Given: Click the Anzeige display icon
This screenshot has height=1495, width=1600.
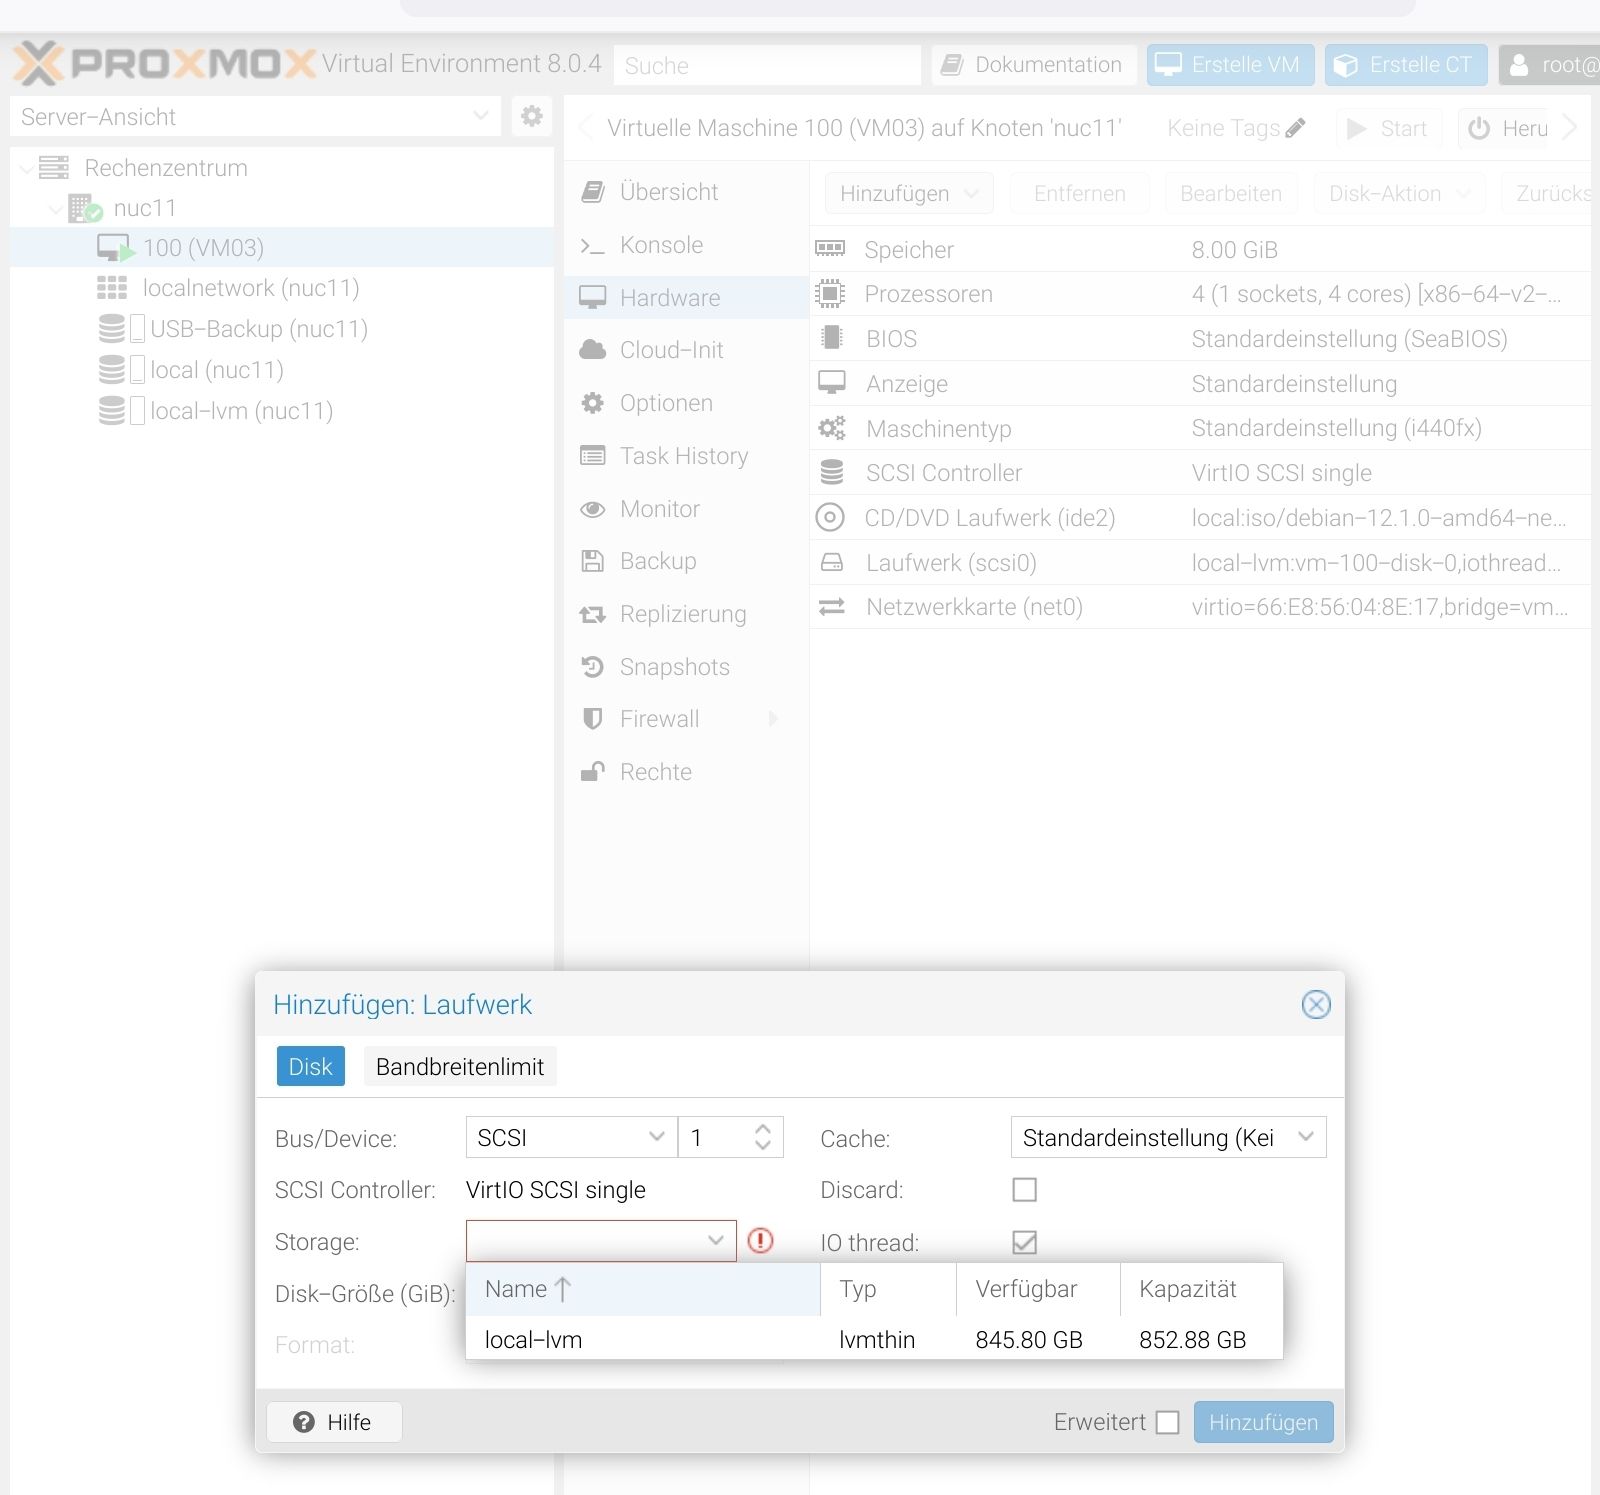Looking at the screenshot, I should [831, 383].
